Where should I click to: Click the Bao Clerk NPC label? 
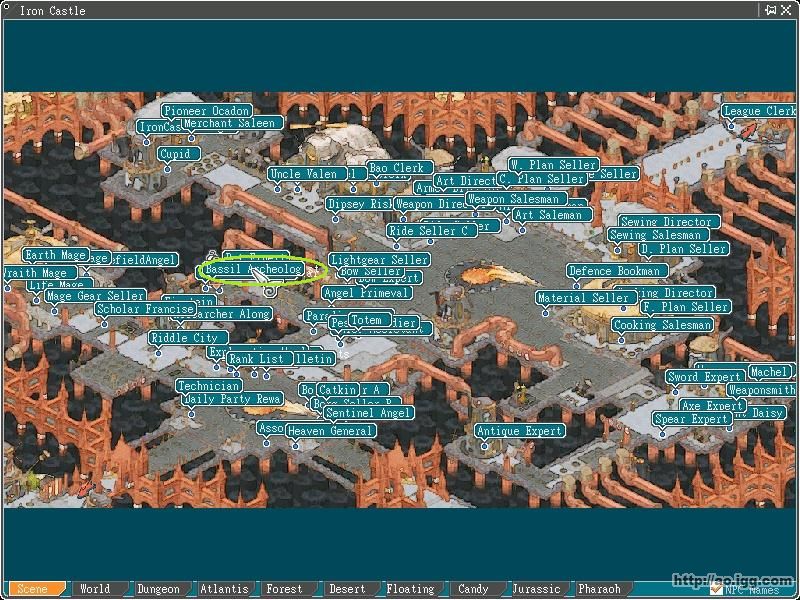click(399, 167)
